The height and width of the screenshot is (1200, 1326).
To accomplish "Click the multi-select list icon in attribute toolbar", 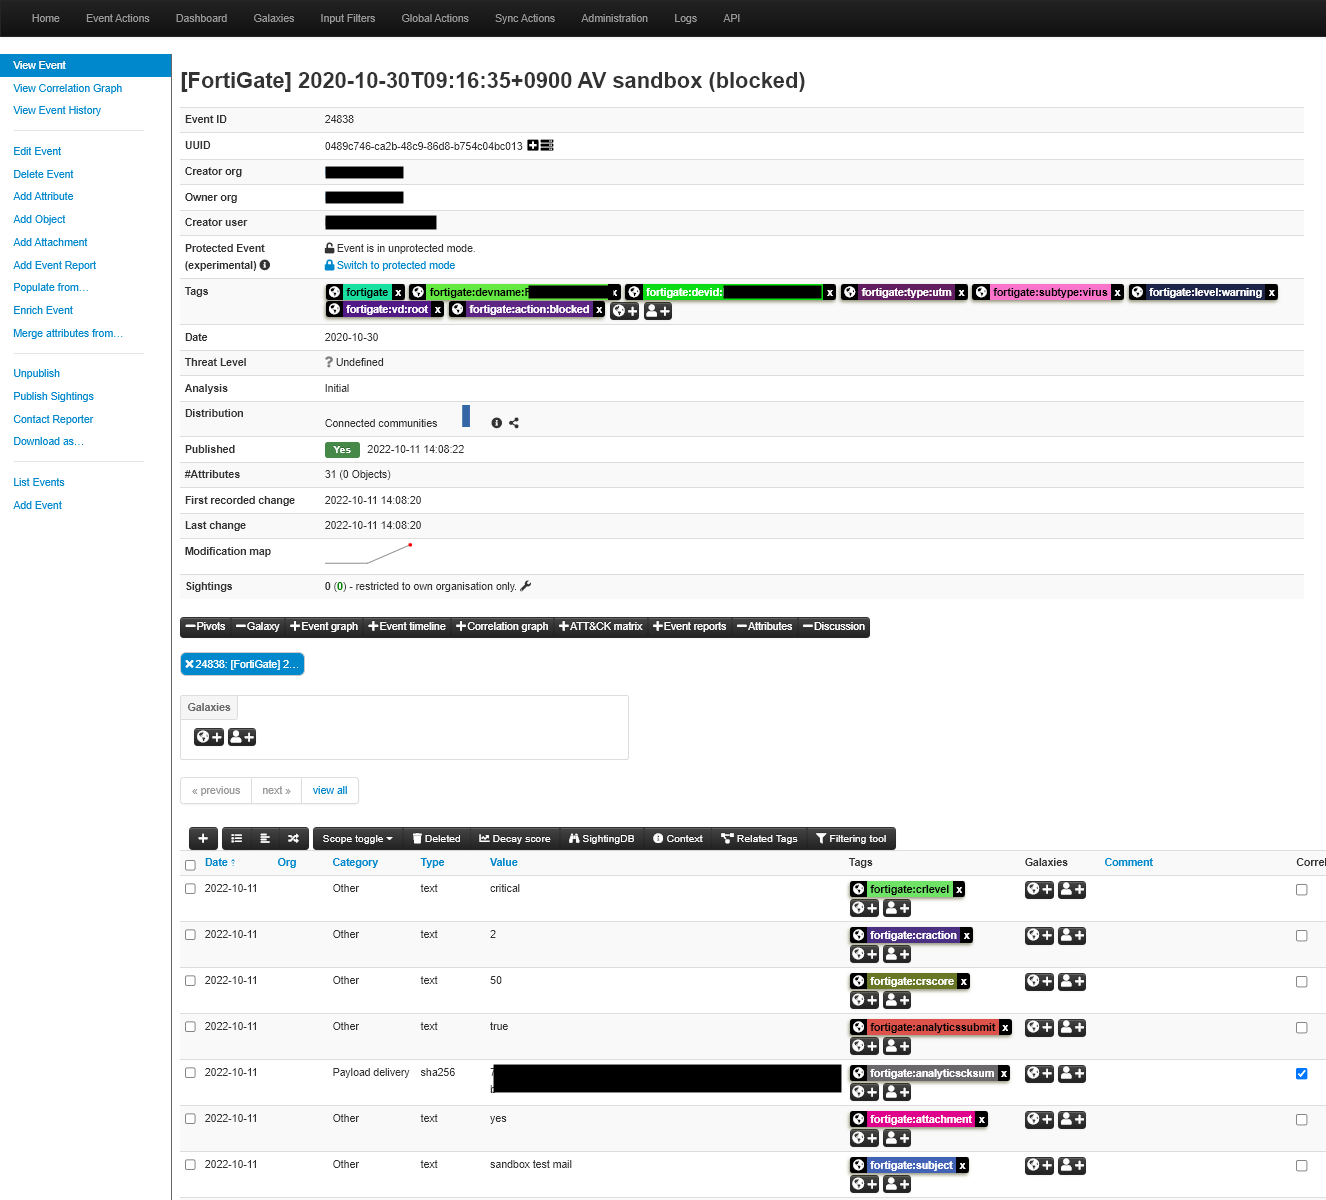I will 237,839.
